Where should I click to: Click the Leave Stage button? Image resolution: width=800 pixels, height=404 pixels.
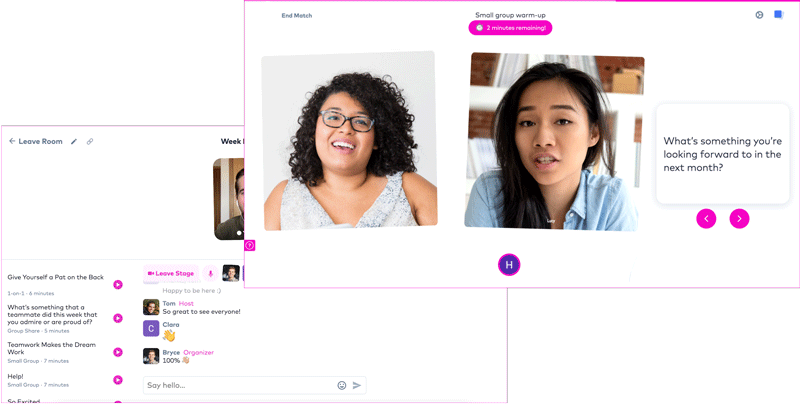[170, 274]
